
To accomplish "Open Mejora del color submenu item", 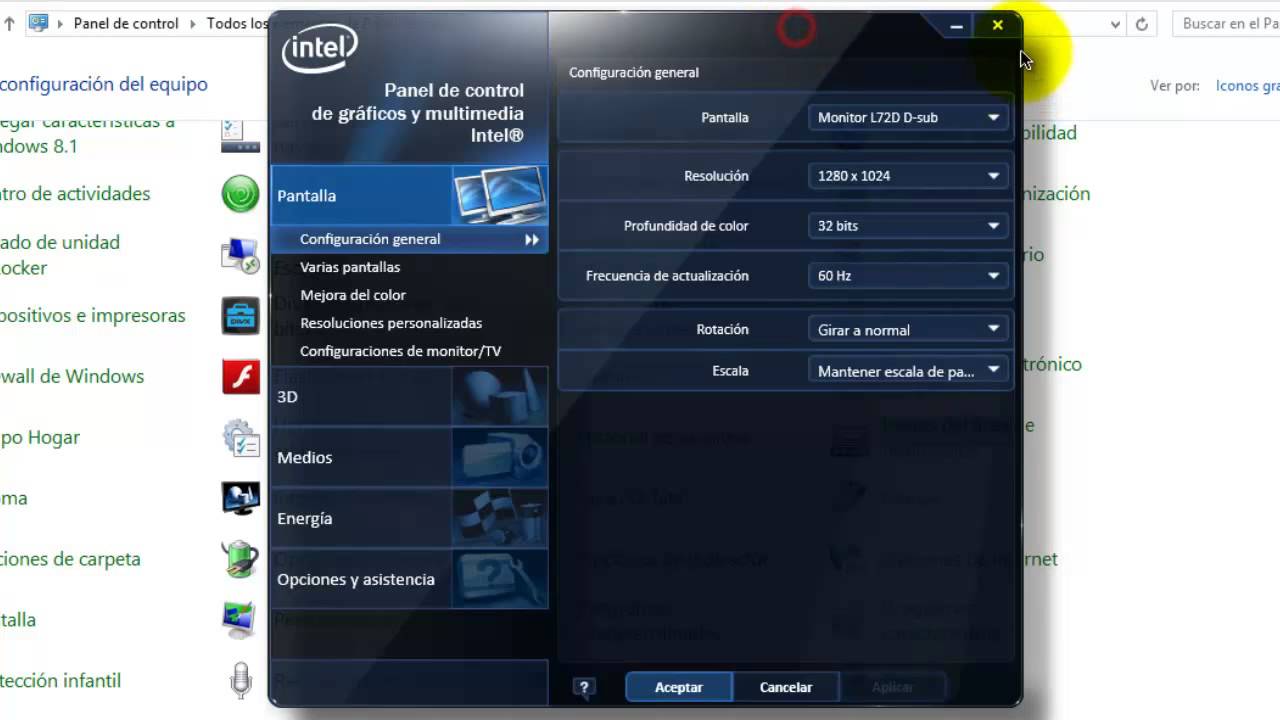I will point(353,295).
